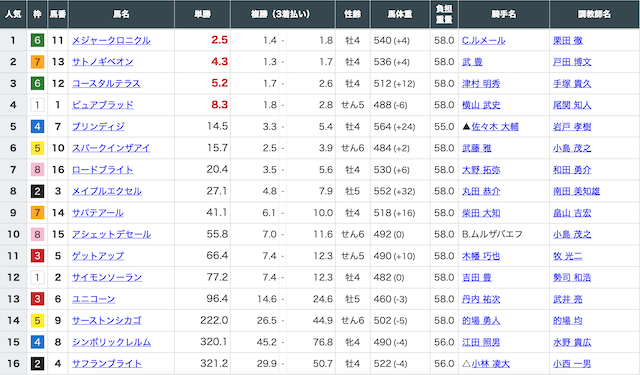Click the サーストンシカゴ link
Screen dimensions: 640x375
[107, 321]
